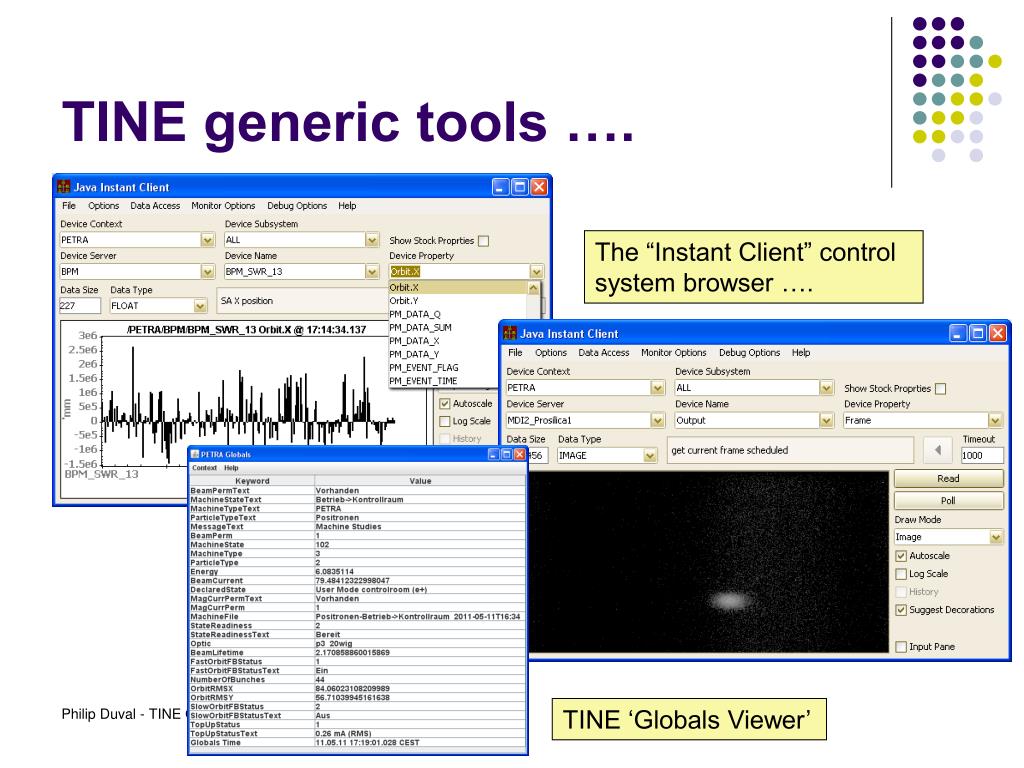Open Device Name Output dropdown
Screen dimensions: 1024x768
[826, 421]
